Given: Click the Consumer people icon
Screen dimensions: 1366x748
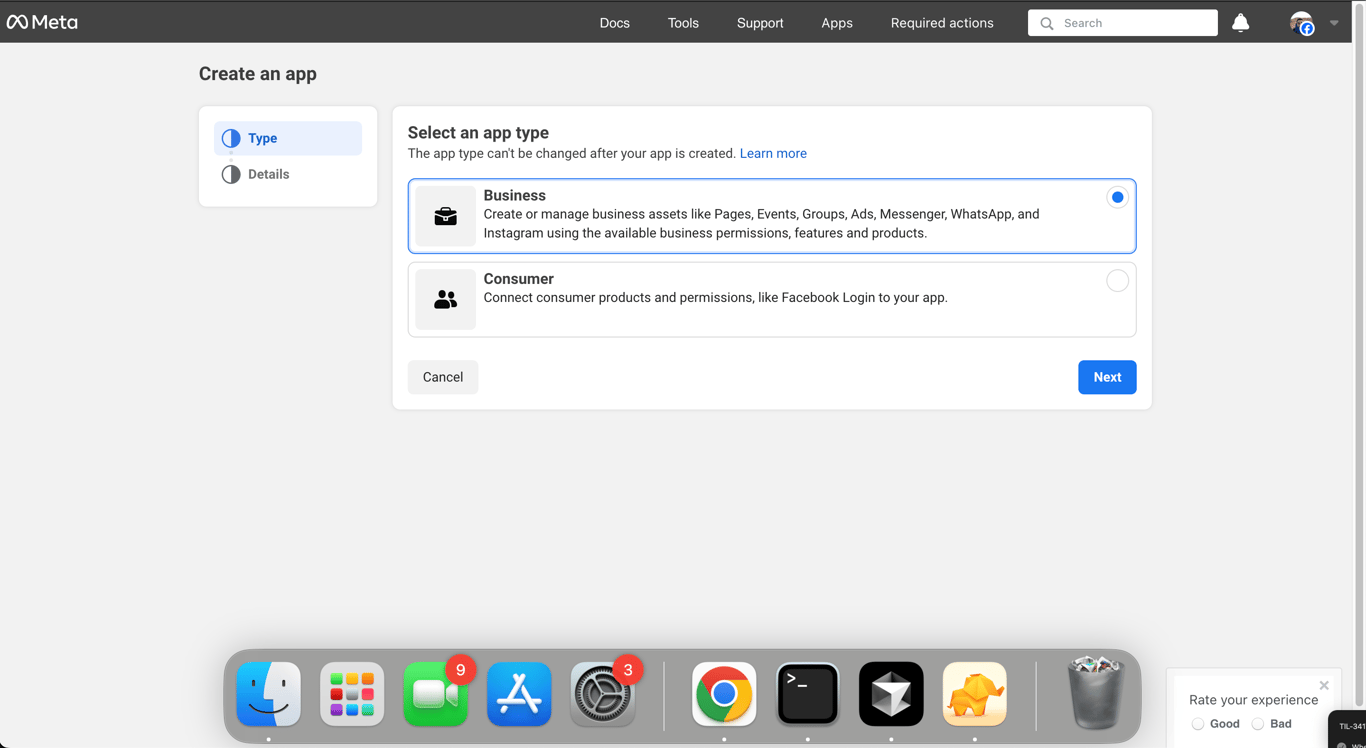Looking at the screenshot, I should pyautogui.click(x=446, y=299).
